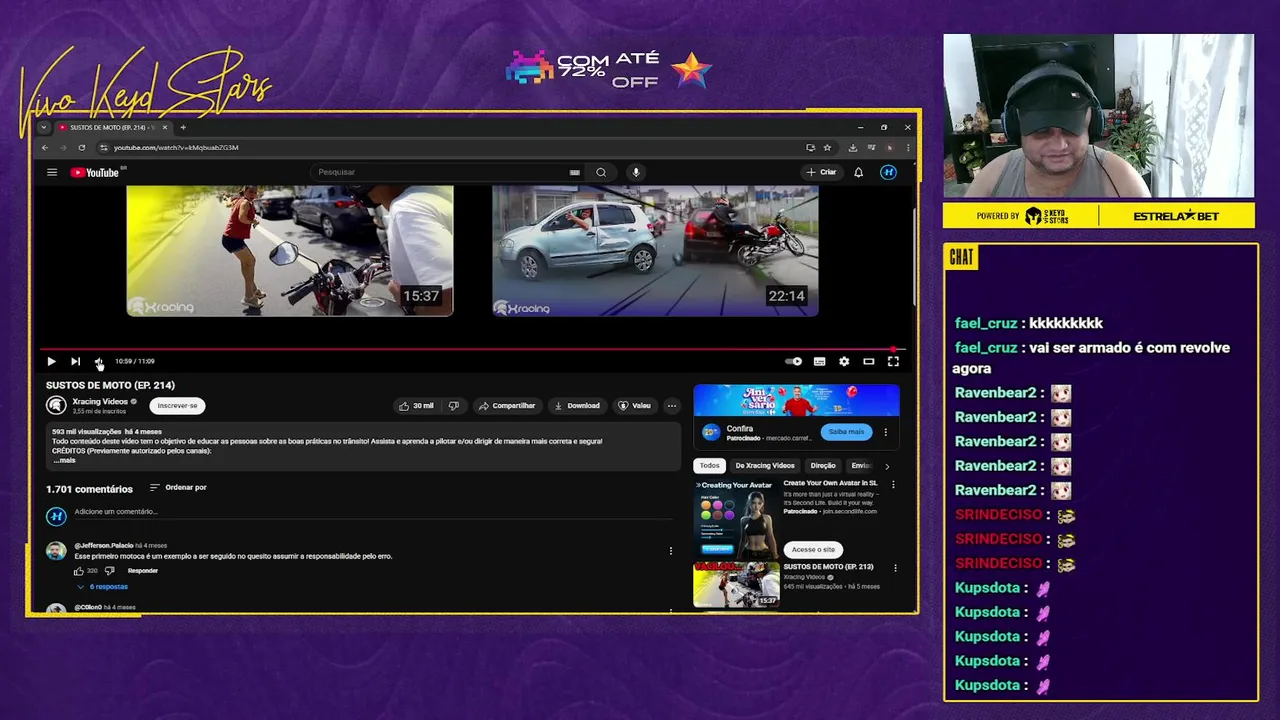Click the Inscrever-se subscribe button

click(177, 405)
